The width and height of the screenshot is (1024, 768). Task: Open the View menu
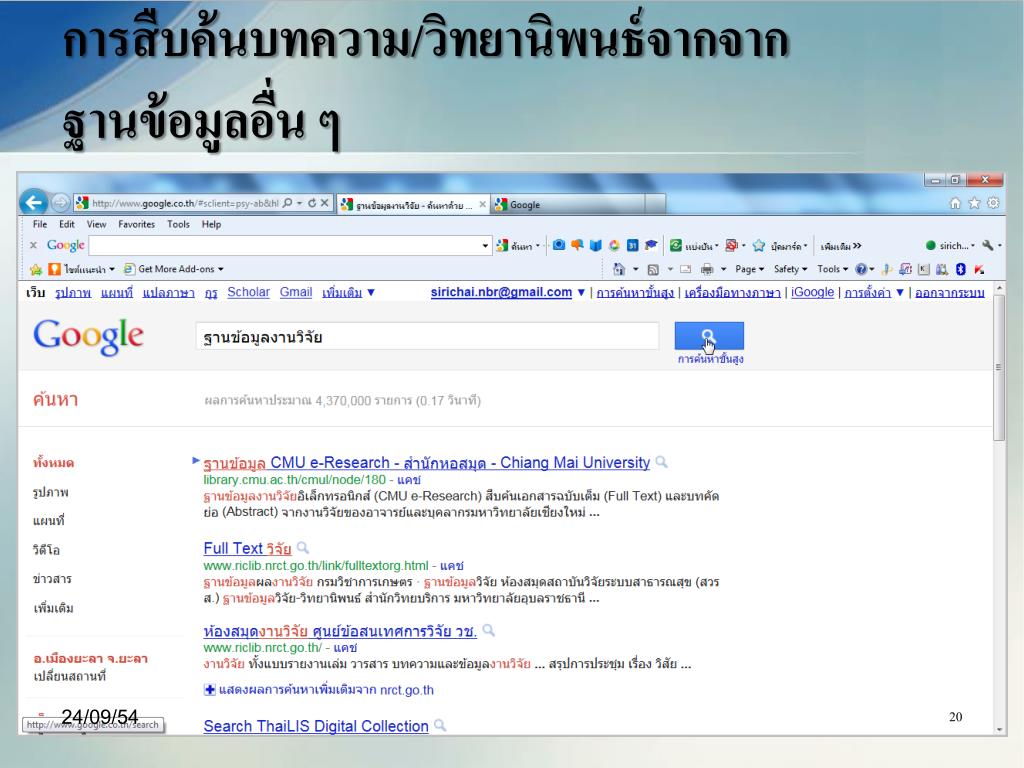coord(96,224)
